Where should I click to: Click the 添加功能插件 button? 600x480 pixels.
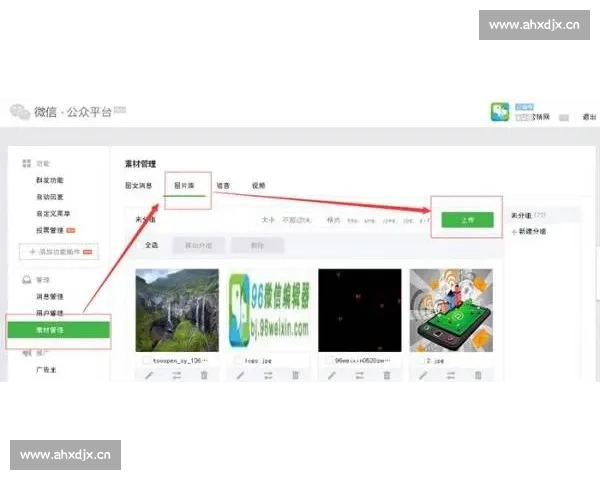coord(59,252)
